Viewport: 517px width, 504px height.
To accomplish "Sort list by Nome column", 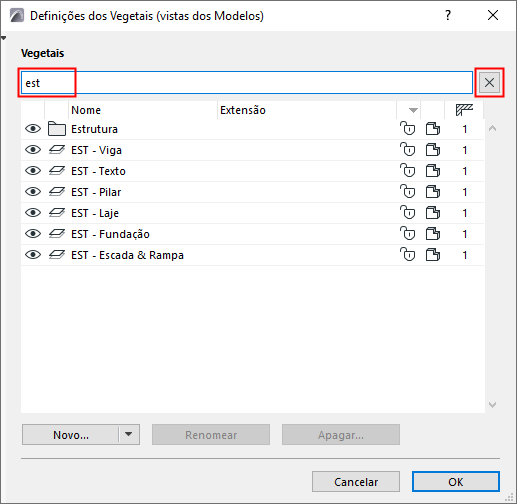I will point(143,110).
